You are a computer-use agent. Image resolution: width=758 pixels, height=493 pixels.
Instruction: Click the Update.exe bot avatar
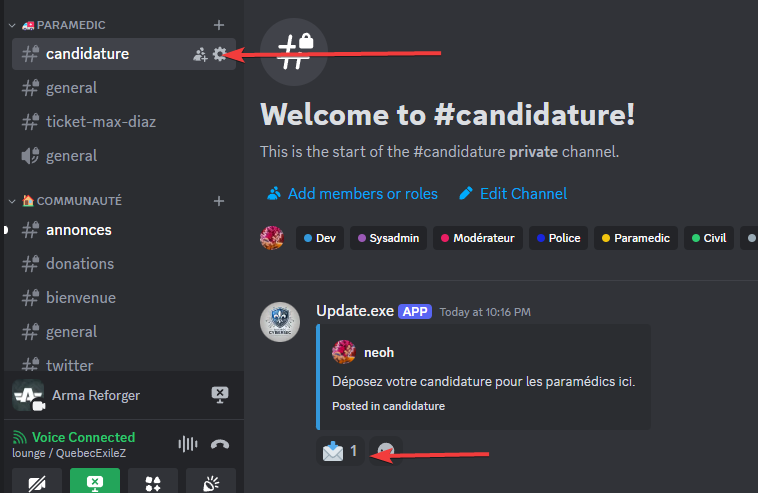coord(280,322)
